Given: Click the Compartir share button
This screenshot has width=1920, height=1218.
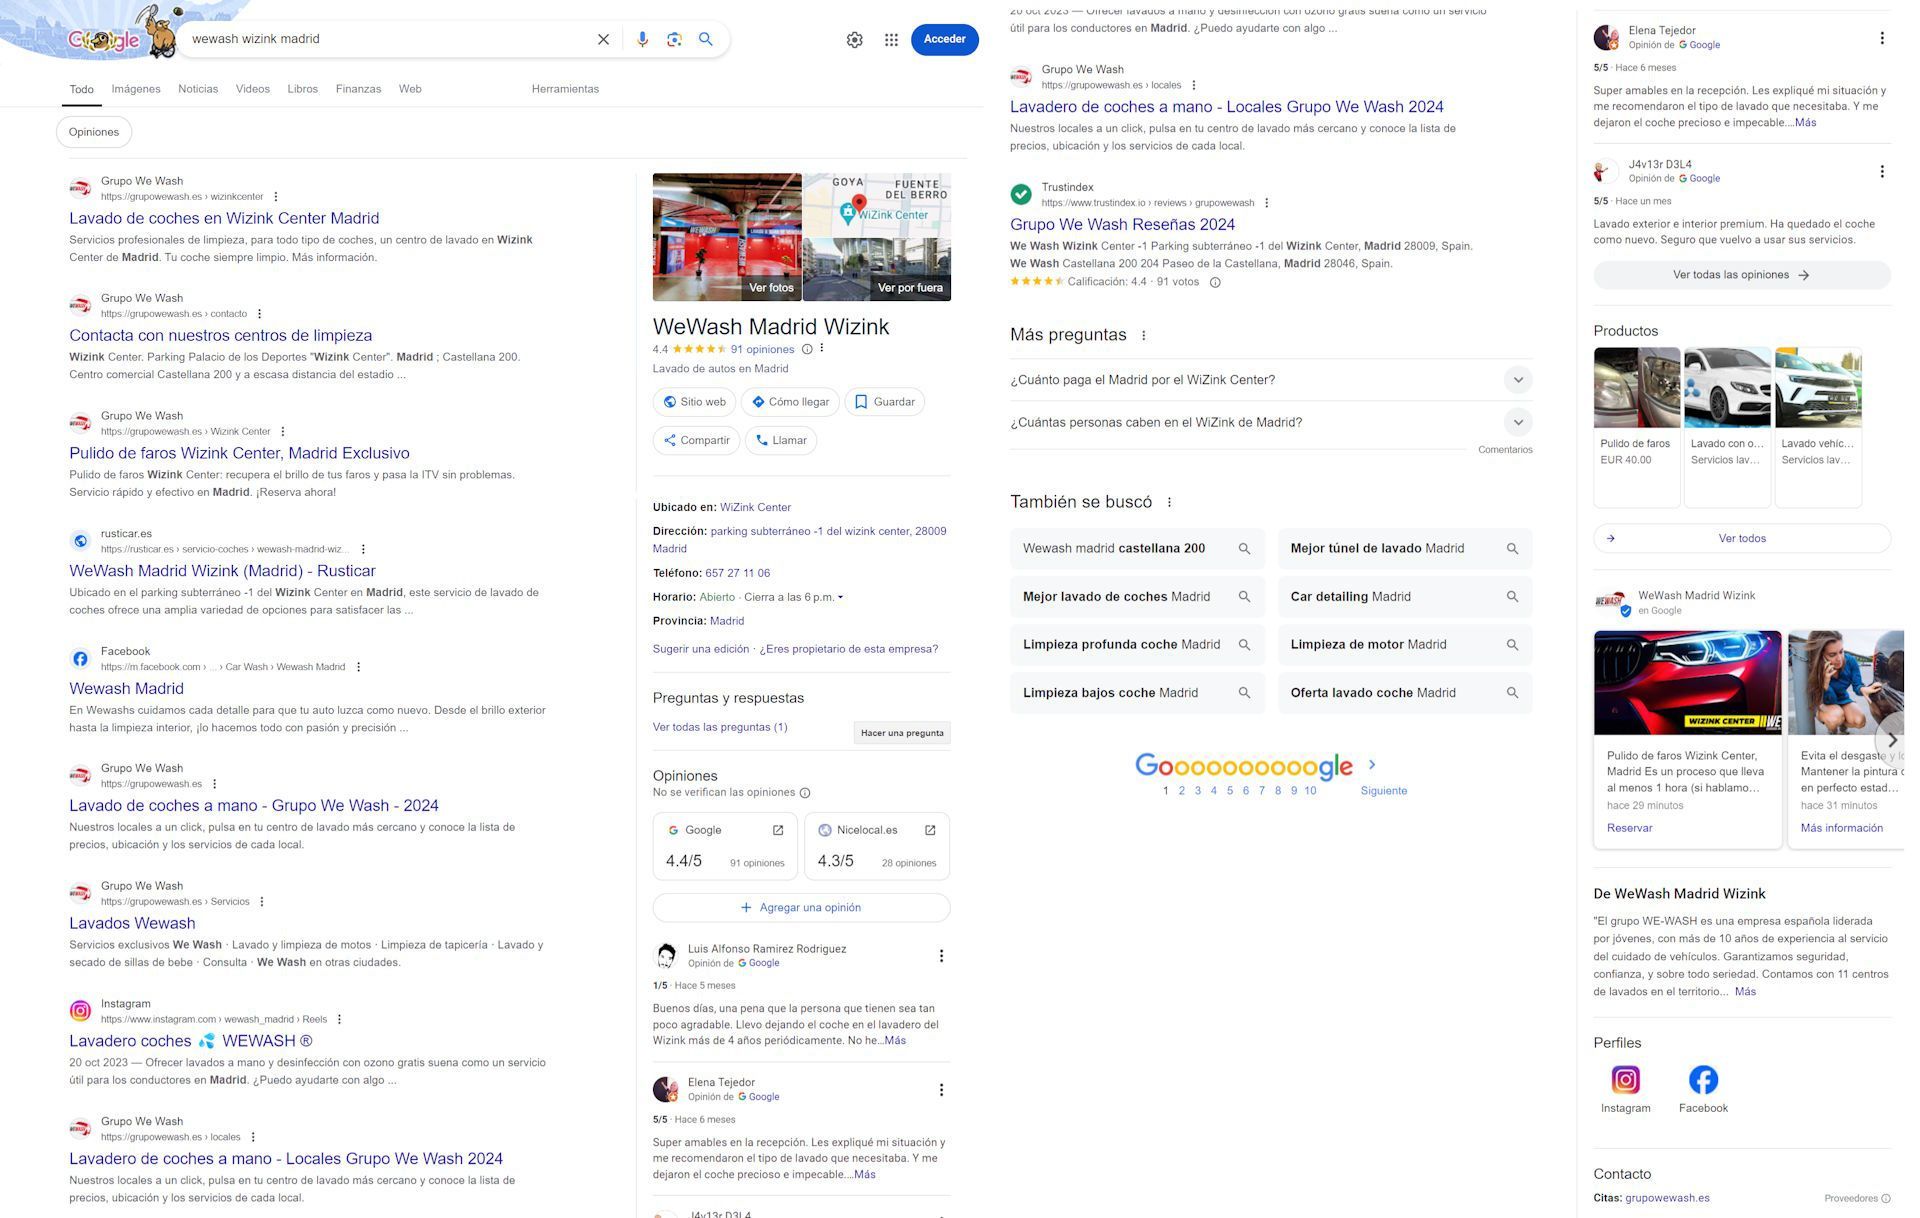Looking at the screenshot, I should [x=696, y=440].
